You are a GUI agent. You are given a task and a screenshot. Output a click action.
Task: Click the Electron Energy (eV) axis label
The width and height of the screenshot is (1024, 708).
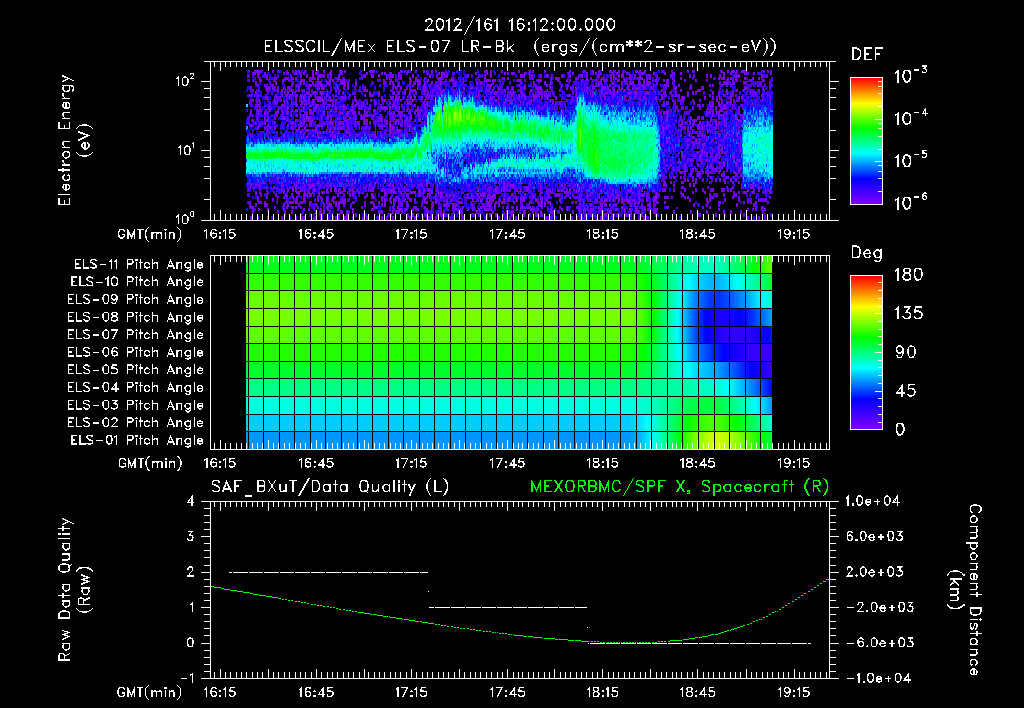click(74, 140)
